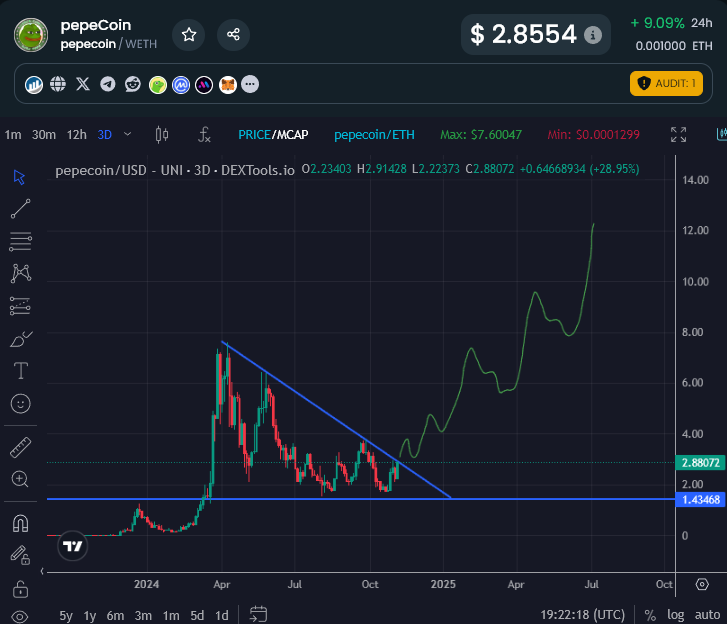Open the CoinMarketCap link icon
The width and height of the screenshot is (727, 624).
181,85
